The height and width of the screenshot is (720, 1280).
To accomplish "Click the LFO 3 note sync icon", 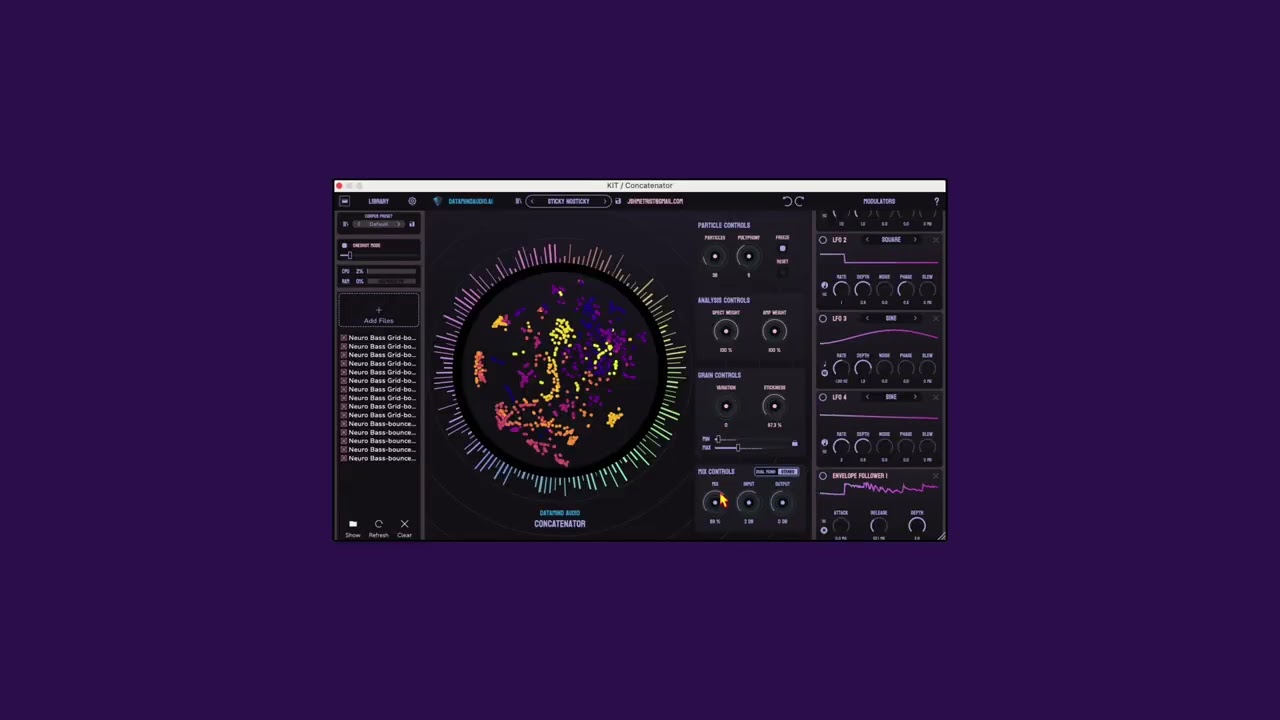I will click(825, 362).
